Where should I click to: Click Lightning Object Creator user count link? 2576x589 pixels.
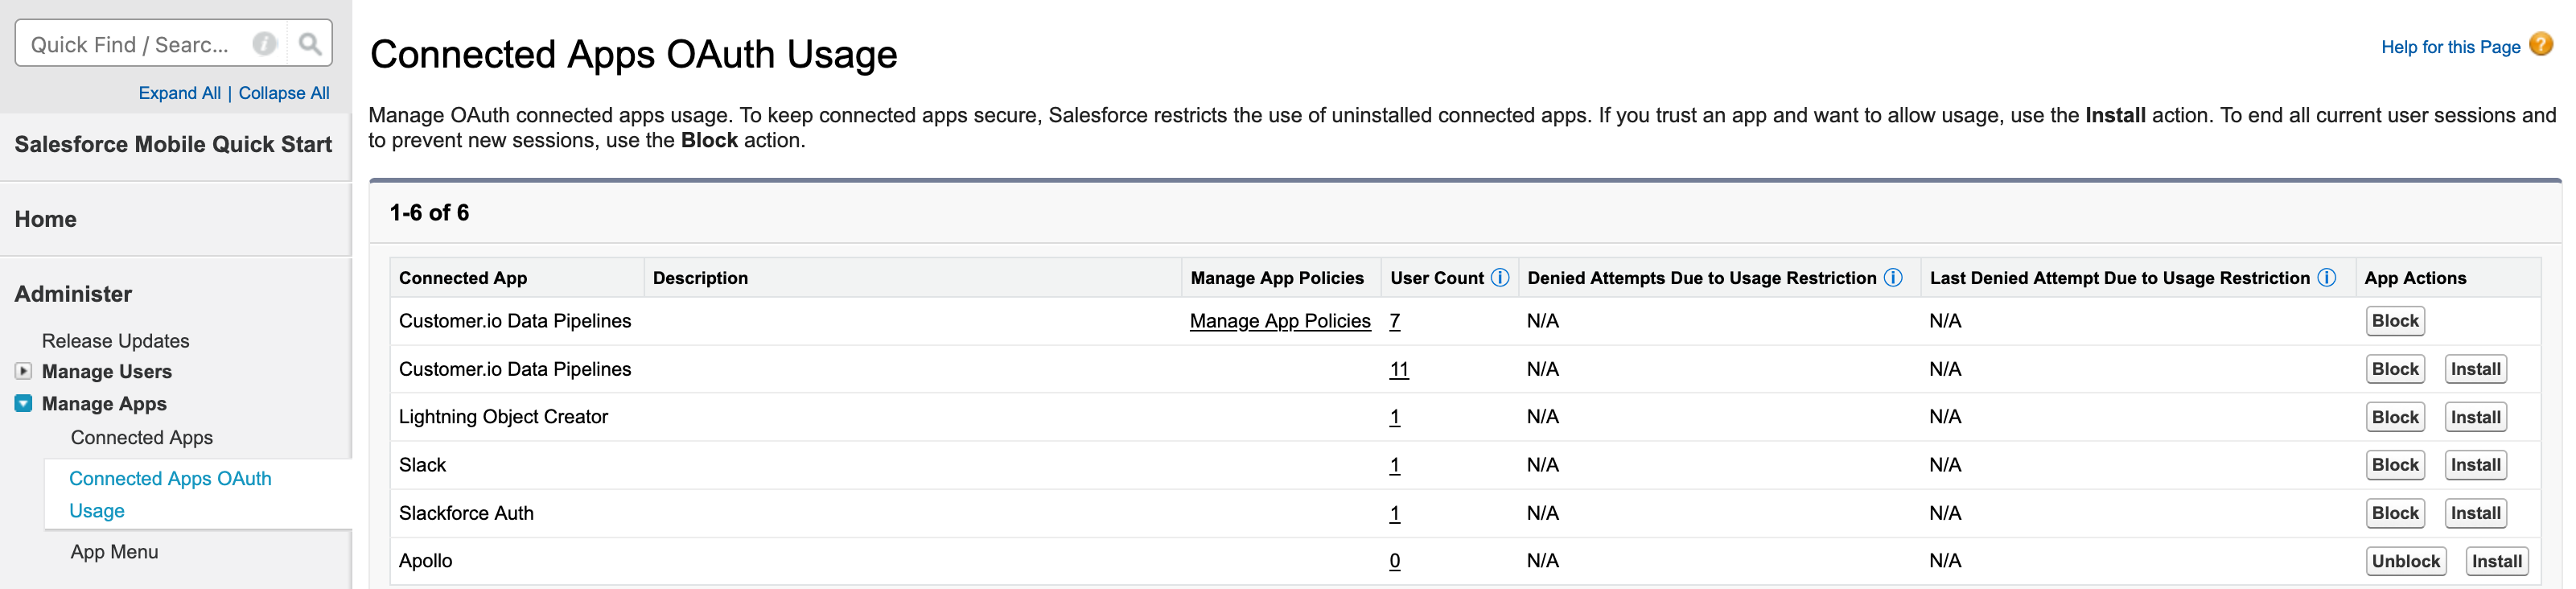pyautogui.click(x=1394, y=417)
